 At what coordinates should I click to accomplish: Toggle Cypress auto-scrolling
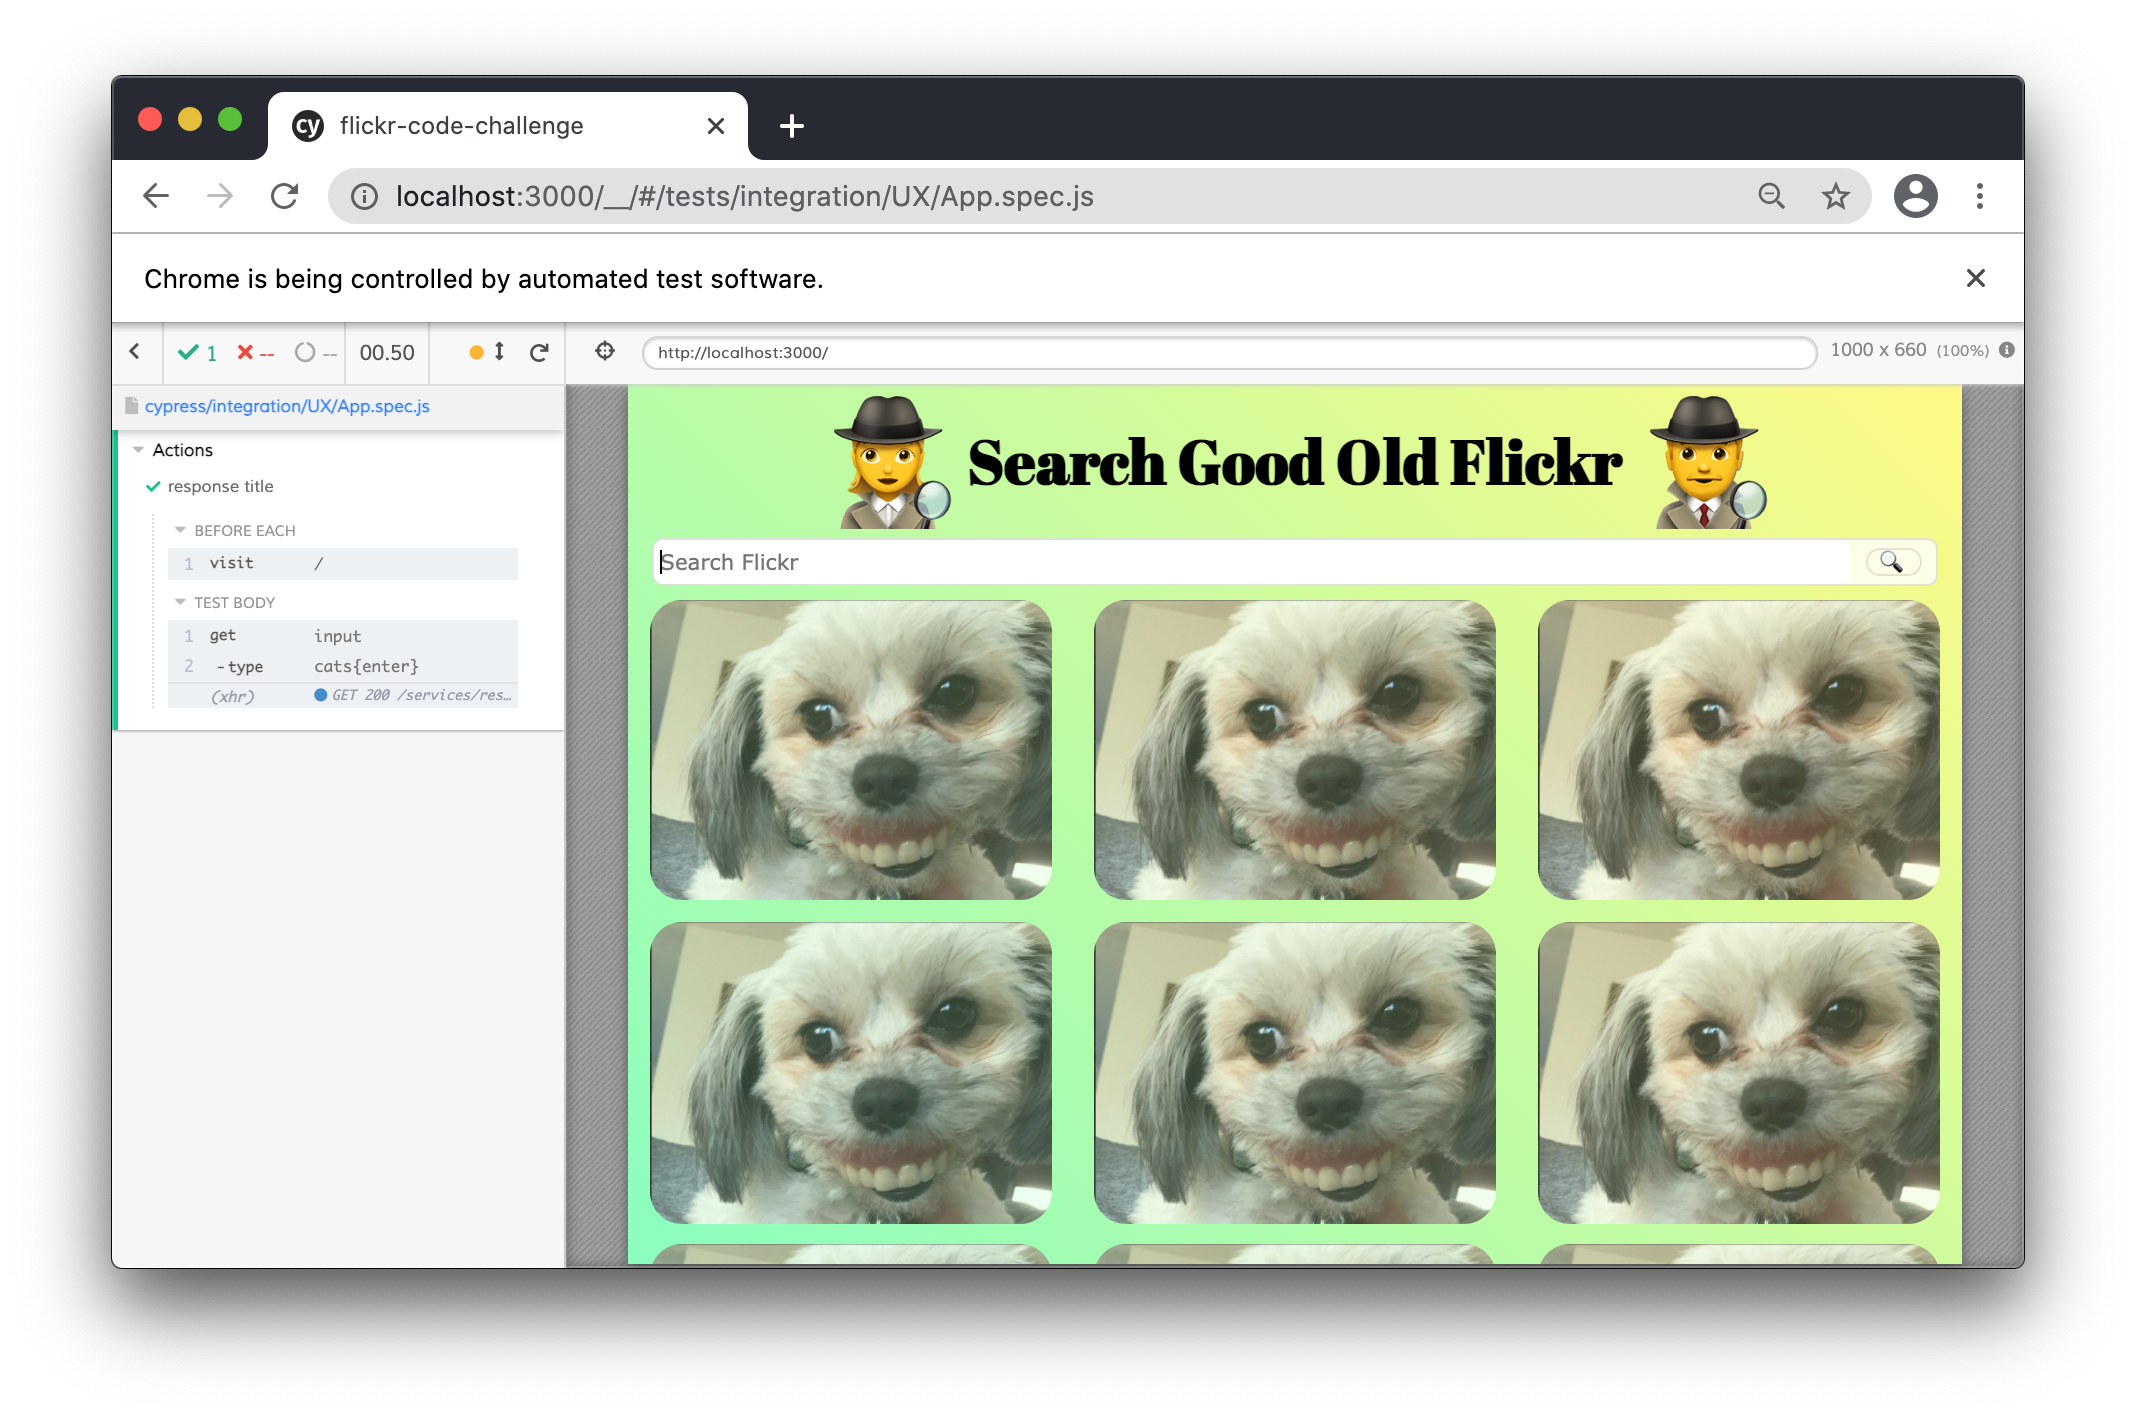[487, 352]
